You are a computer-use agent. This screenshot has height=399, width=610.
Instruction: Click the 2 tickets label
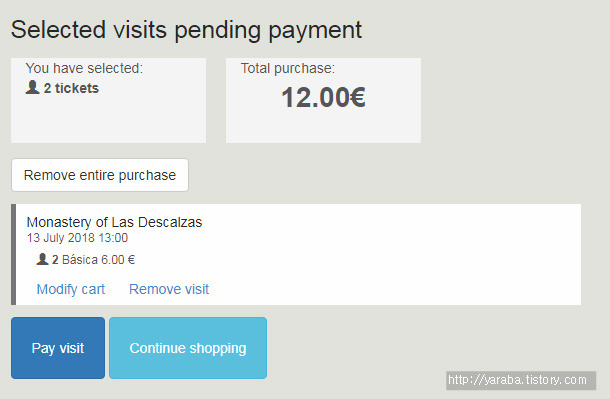pos(71,88)
